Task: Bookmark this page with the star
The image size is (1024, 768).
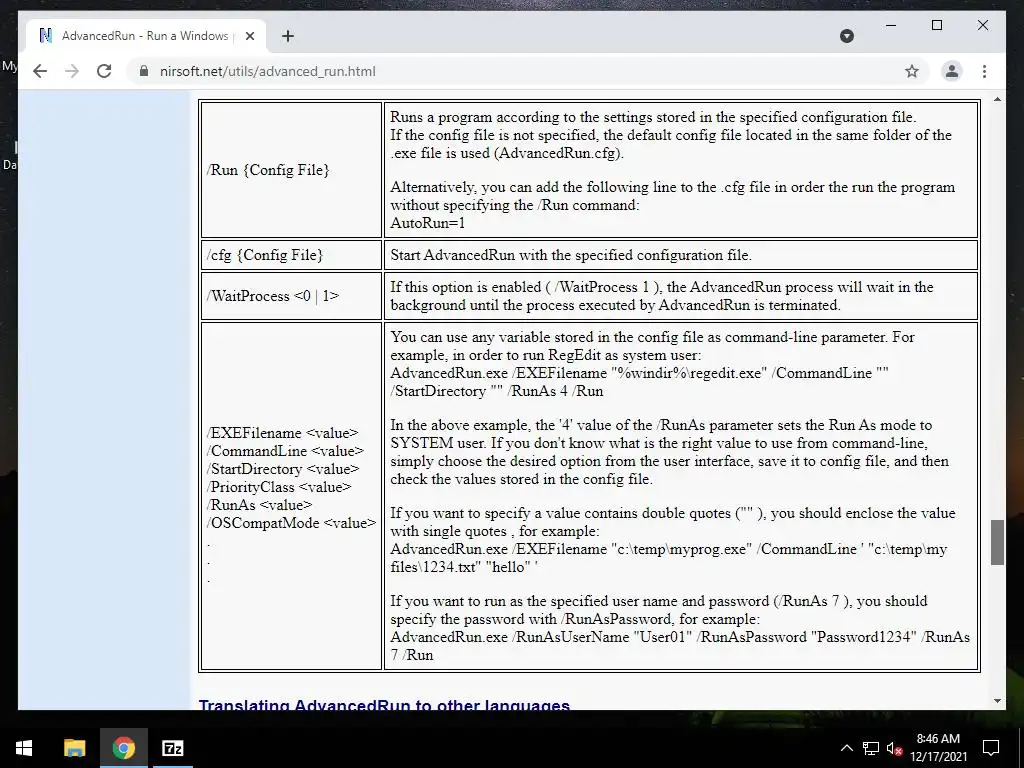Action: pos(912,71)
